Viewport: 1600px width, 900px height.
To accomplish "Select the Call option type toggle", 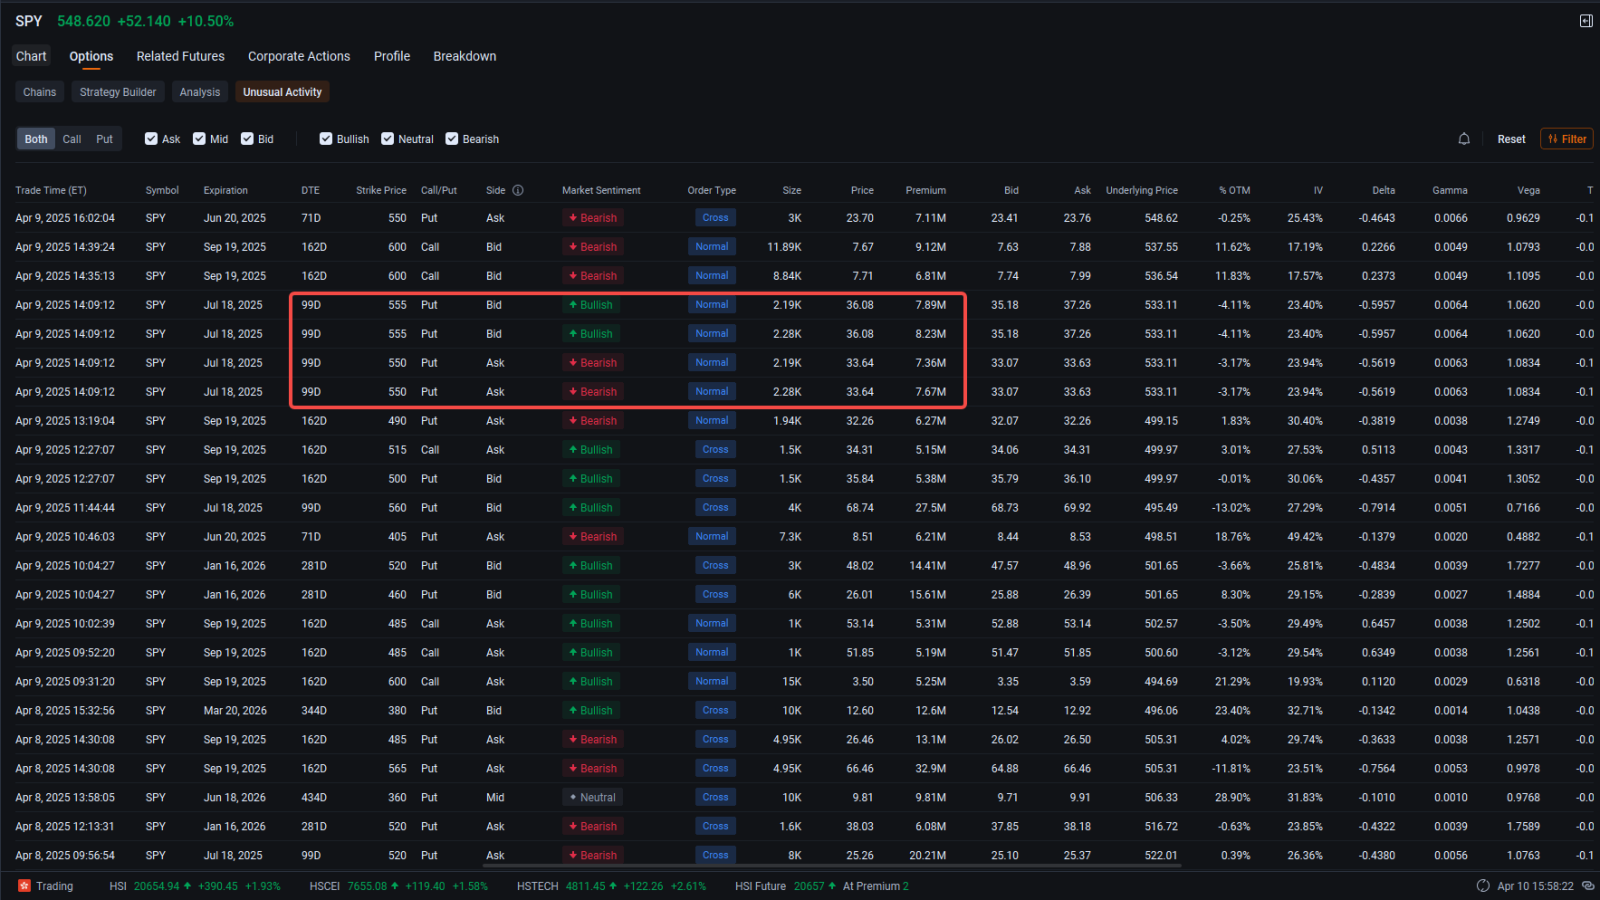I will pos(72,139).
